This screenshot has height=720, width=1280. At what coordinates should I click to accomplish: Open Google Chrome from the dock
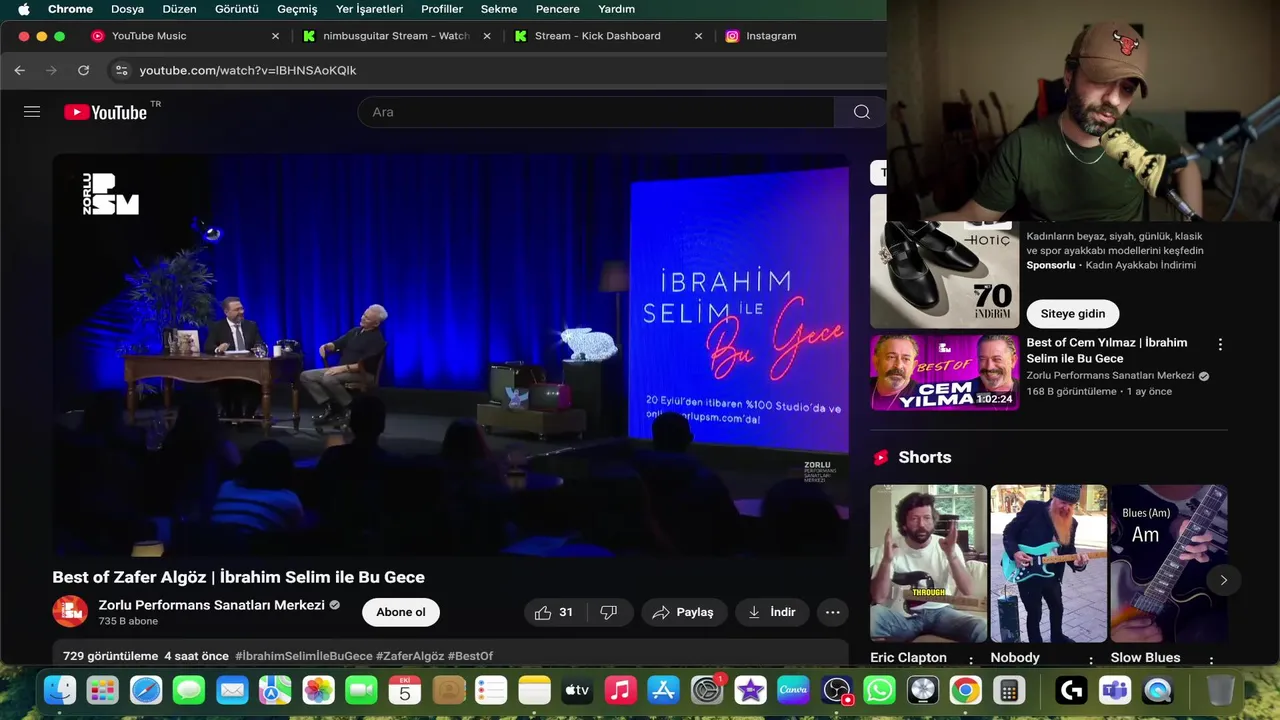(966, 690)
